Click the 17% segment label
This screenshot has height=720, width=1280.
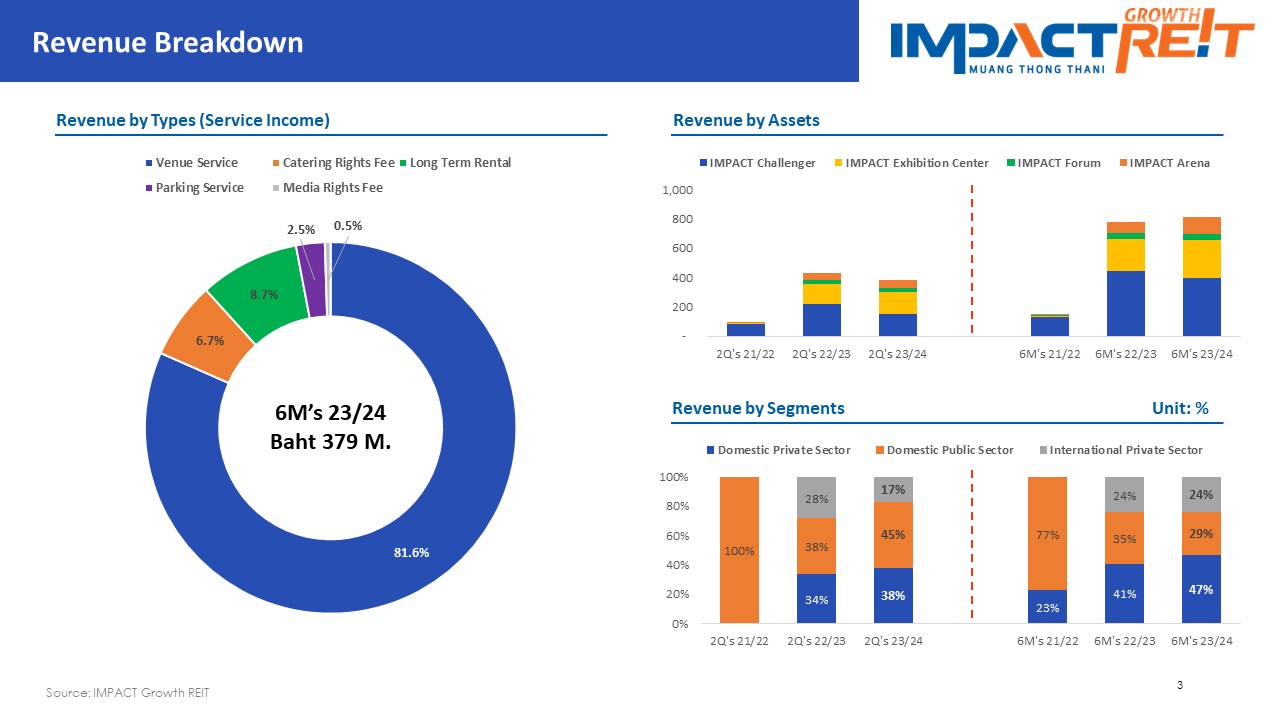click(893, 490)
